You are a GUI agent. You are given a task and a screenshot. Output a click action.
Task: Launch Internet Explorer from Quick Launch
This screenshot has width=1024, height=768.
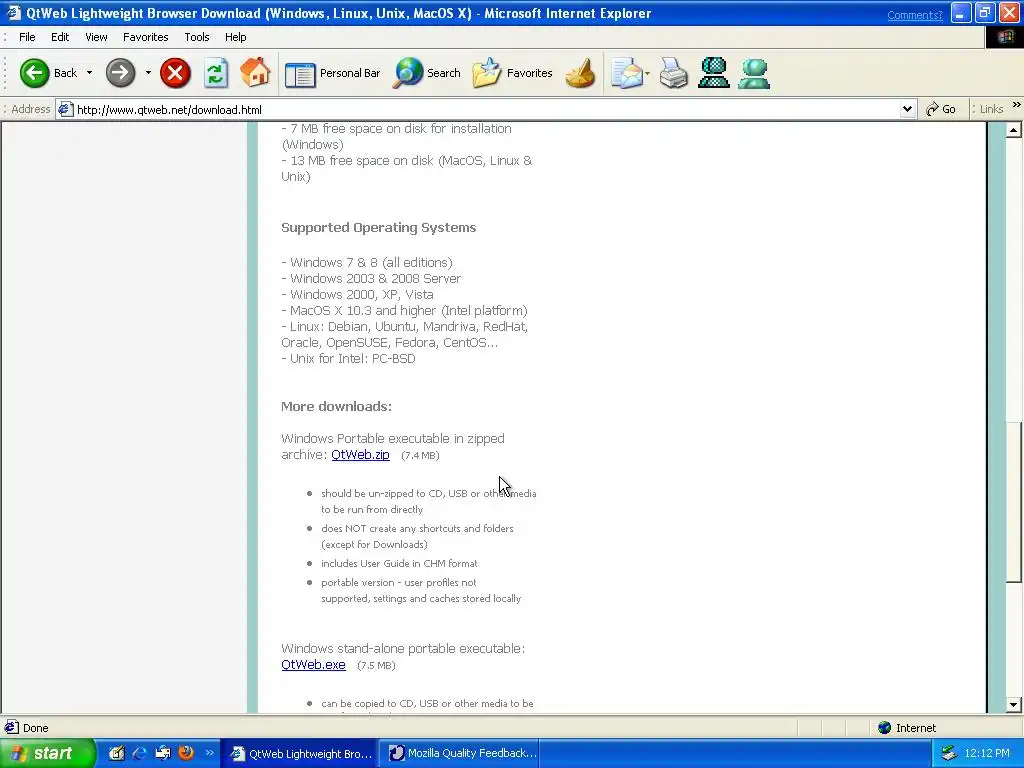[140, 753]
